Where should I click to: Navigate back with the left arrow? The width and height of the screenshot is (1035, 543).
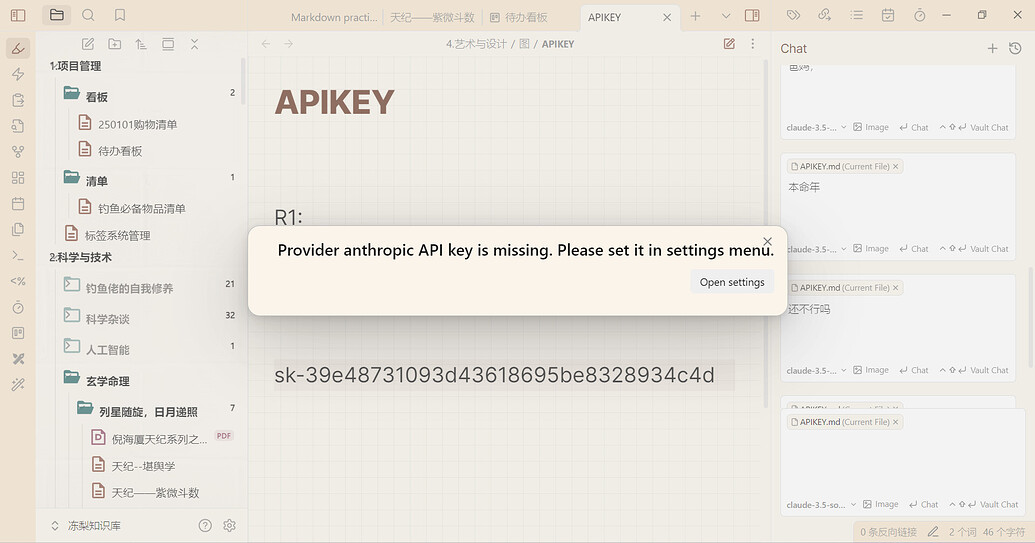(x=265, y=44)
